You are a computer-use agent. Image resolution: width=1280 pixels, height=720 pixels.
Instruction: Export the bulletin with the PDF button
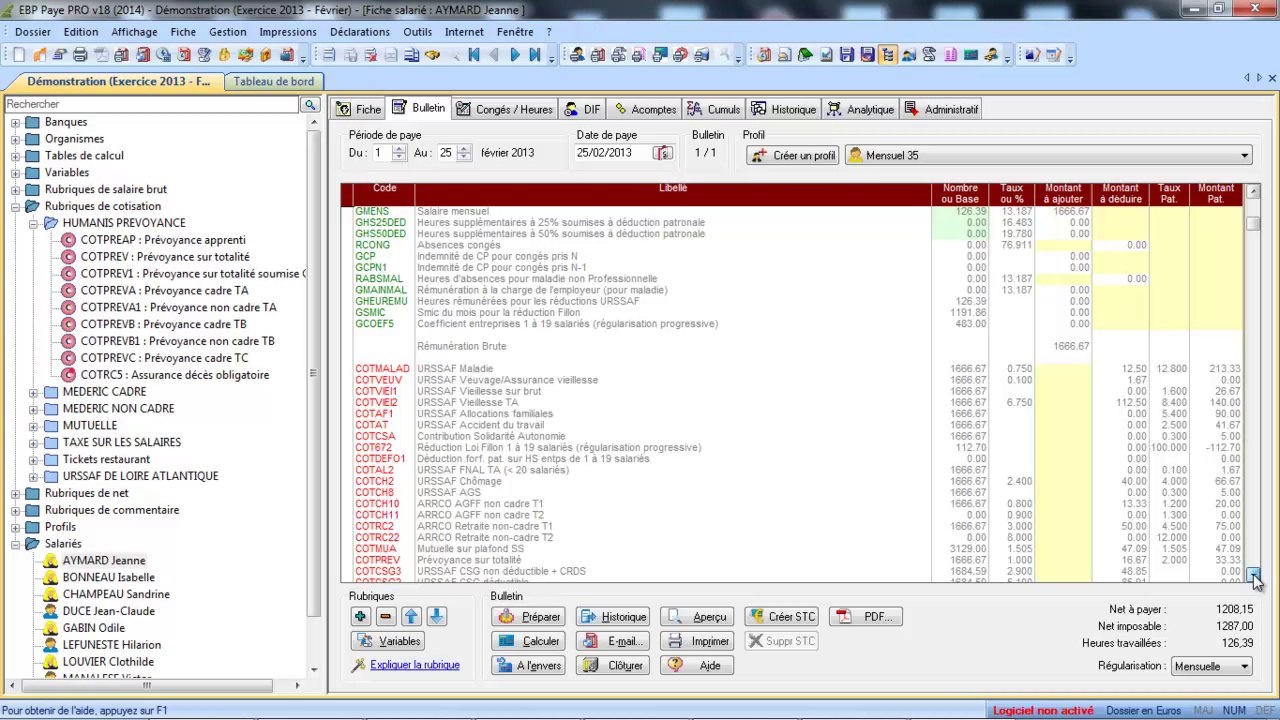click(866, 617)
